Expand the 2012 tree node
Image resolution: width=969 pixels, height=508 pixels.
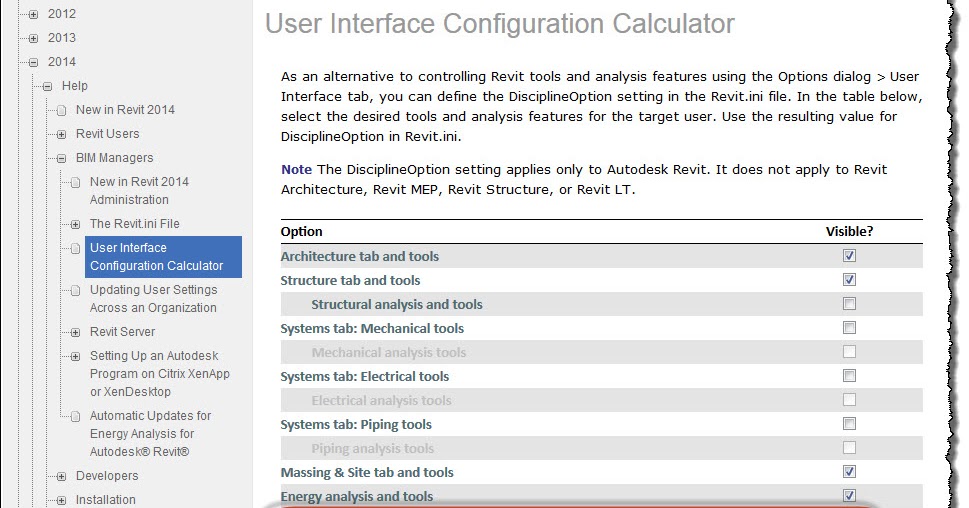click(33, 14)
